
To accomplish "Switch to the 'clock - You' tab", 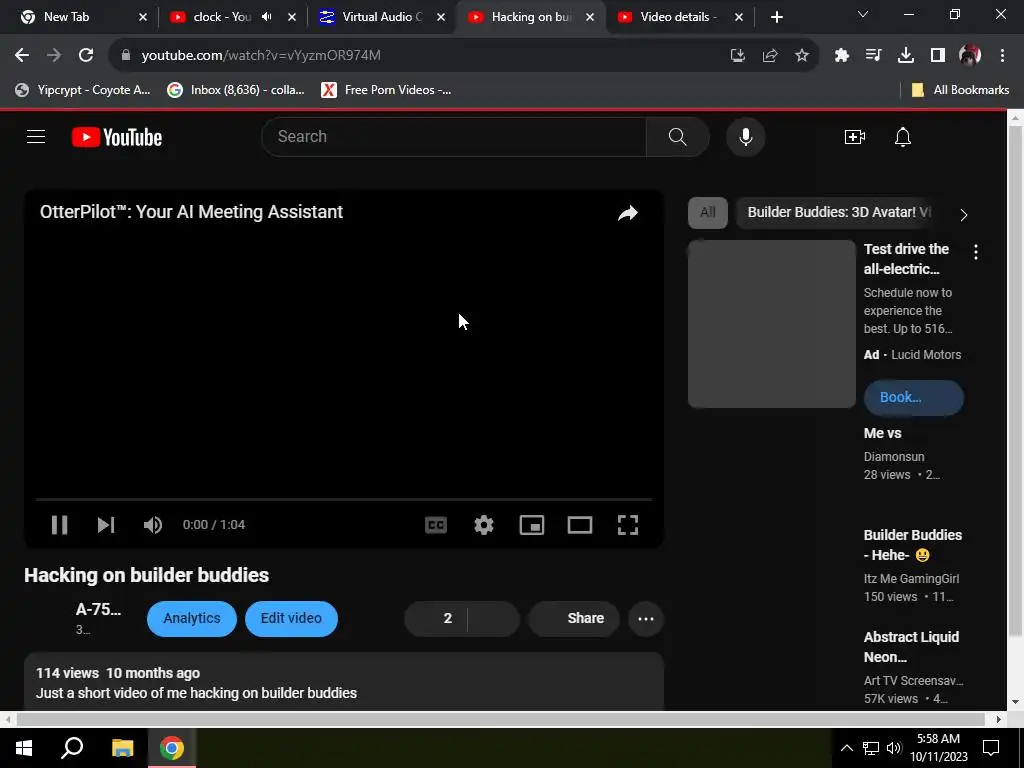I will pyautogui.click(x=222, y=17).
